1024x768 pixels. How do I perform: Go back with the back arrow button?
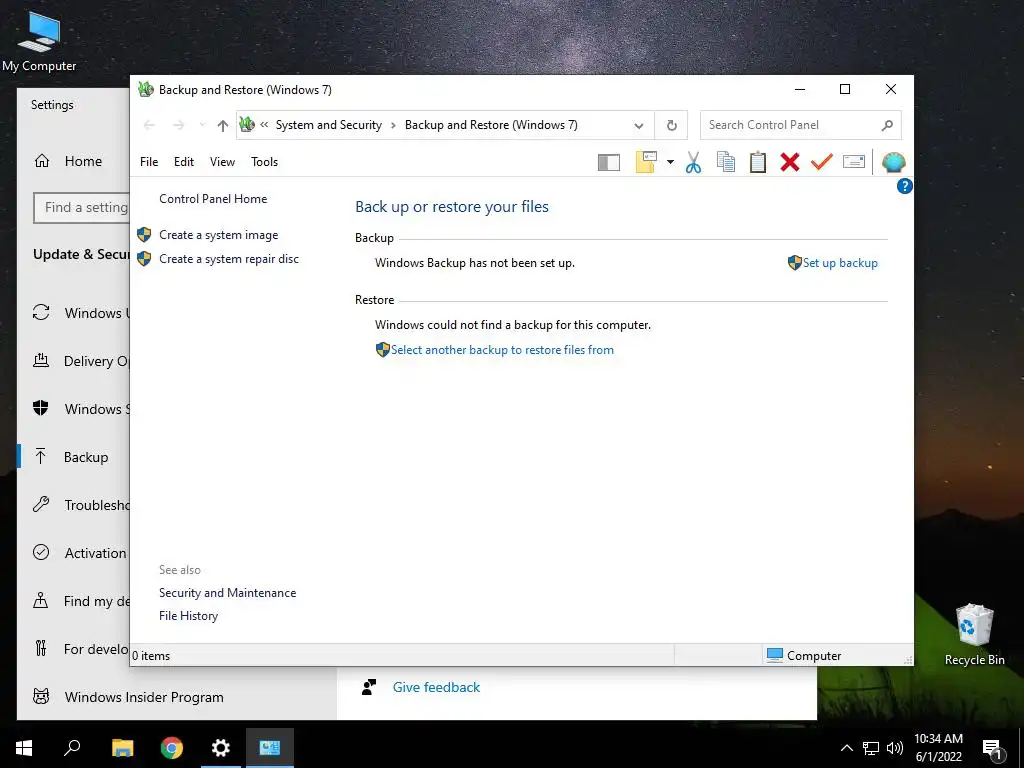click(x=149, y=125)
